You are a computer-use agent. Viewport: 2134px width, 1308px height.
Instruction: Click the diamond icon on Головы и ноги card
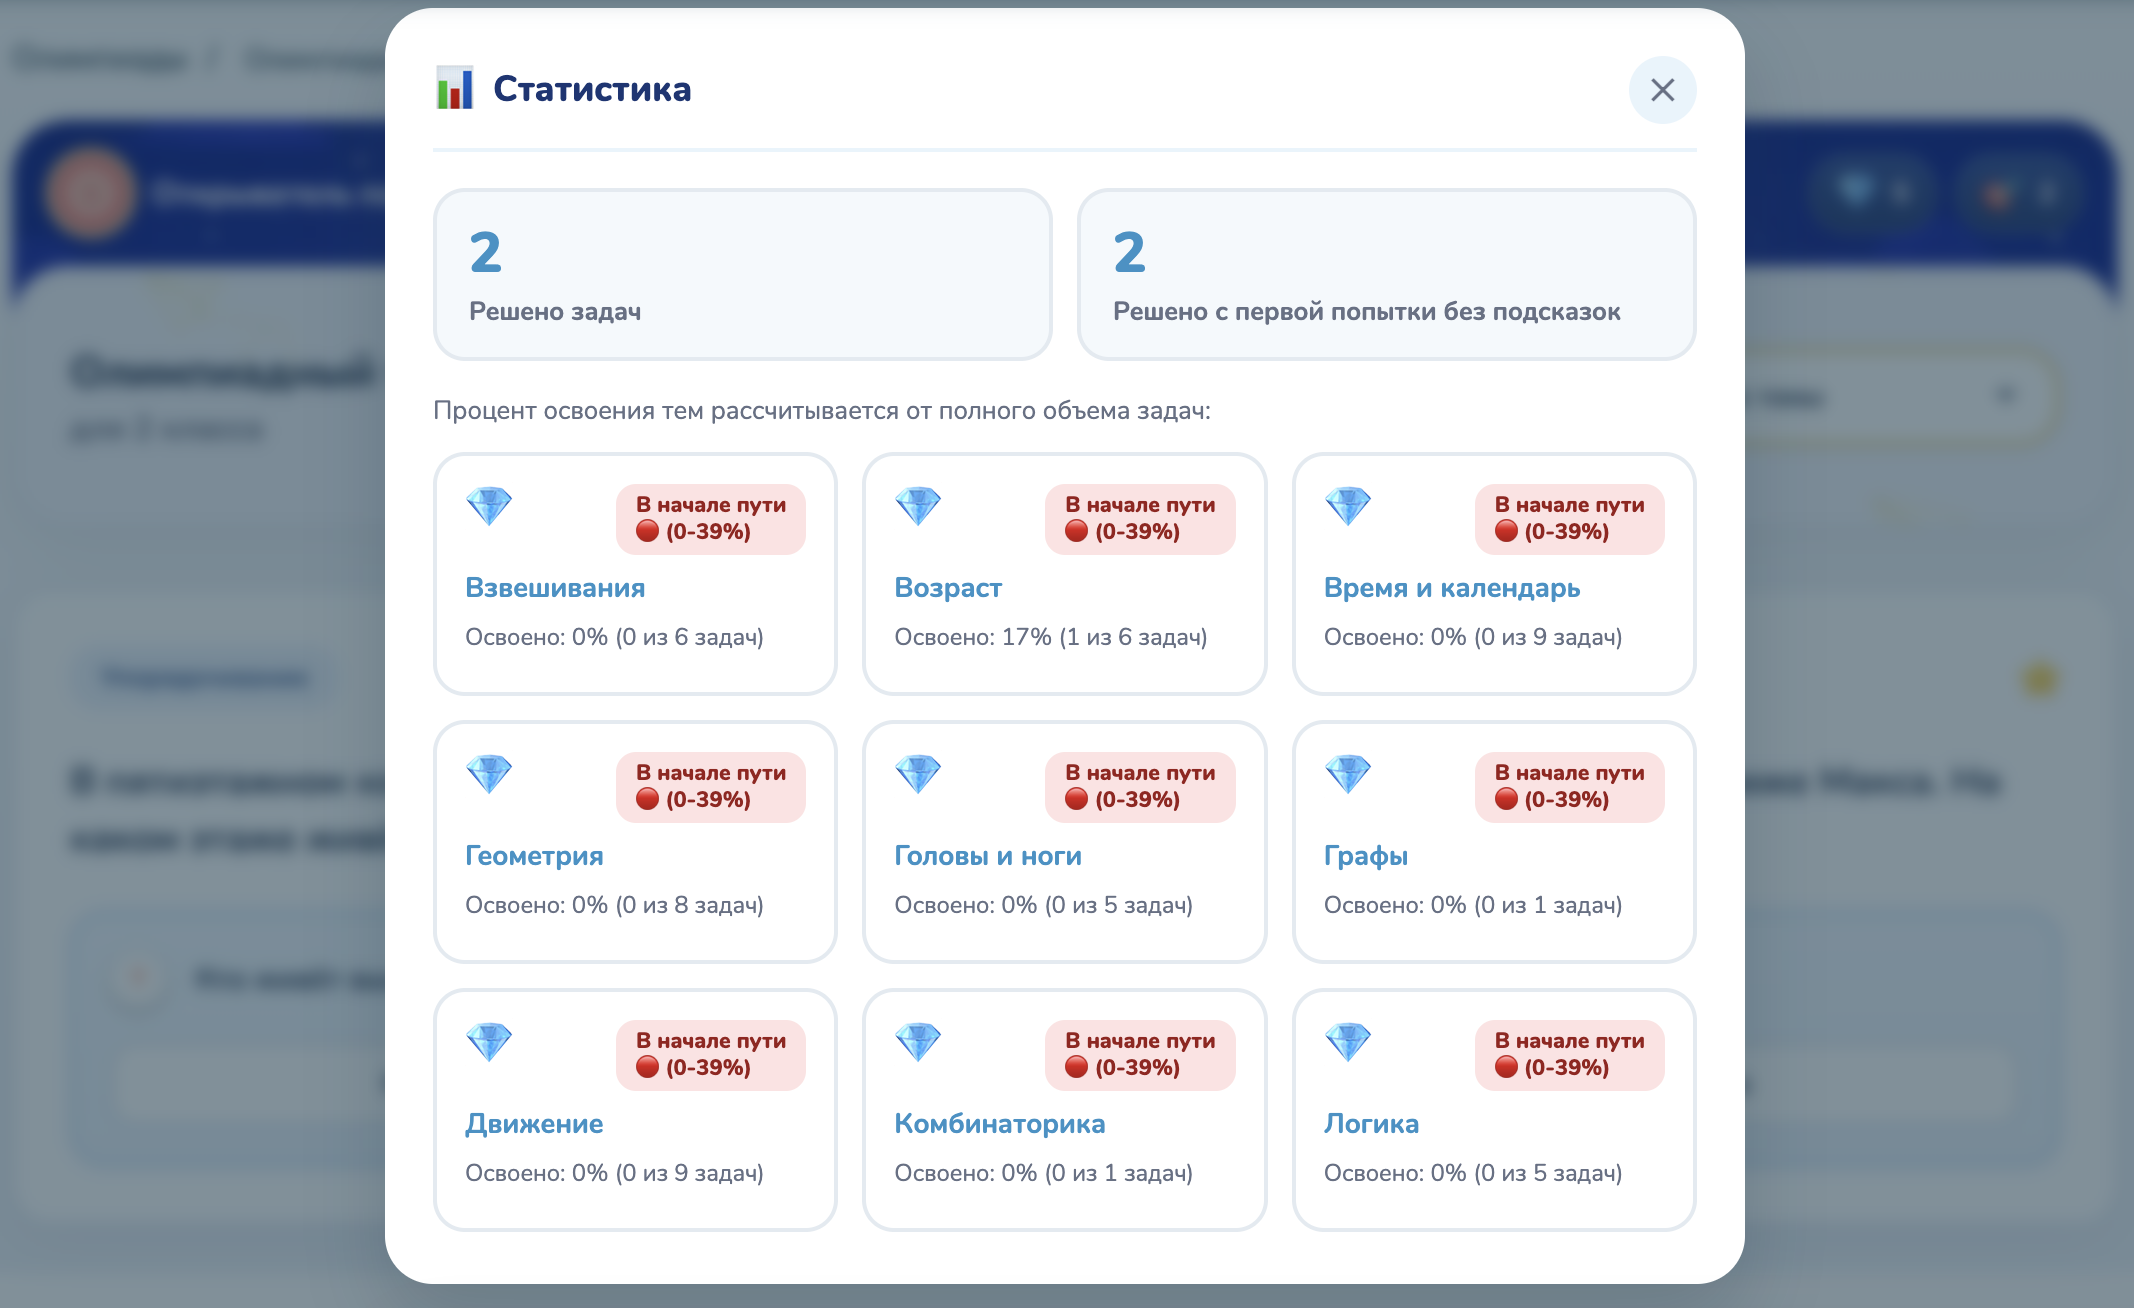918,774
